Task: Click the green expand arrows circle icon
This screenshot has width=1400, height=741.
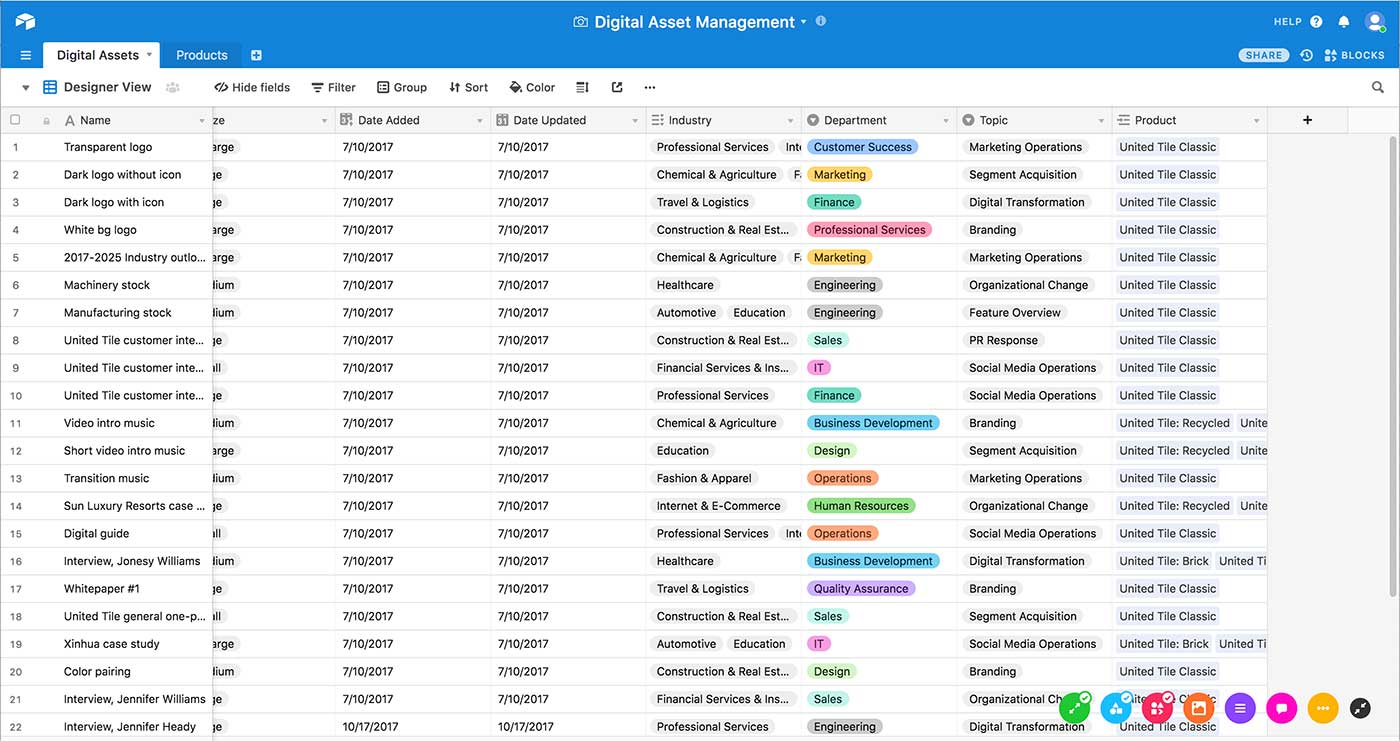Action: (x=1074, y=708)
